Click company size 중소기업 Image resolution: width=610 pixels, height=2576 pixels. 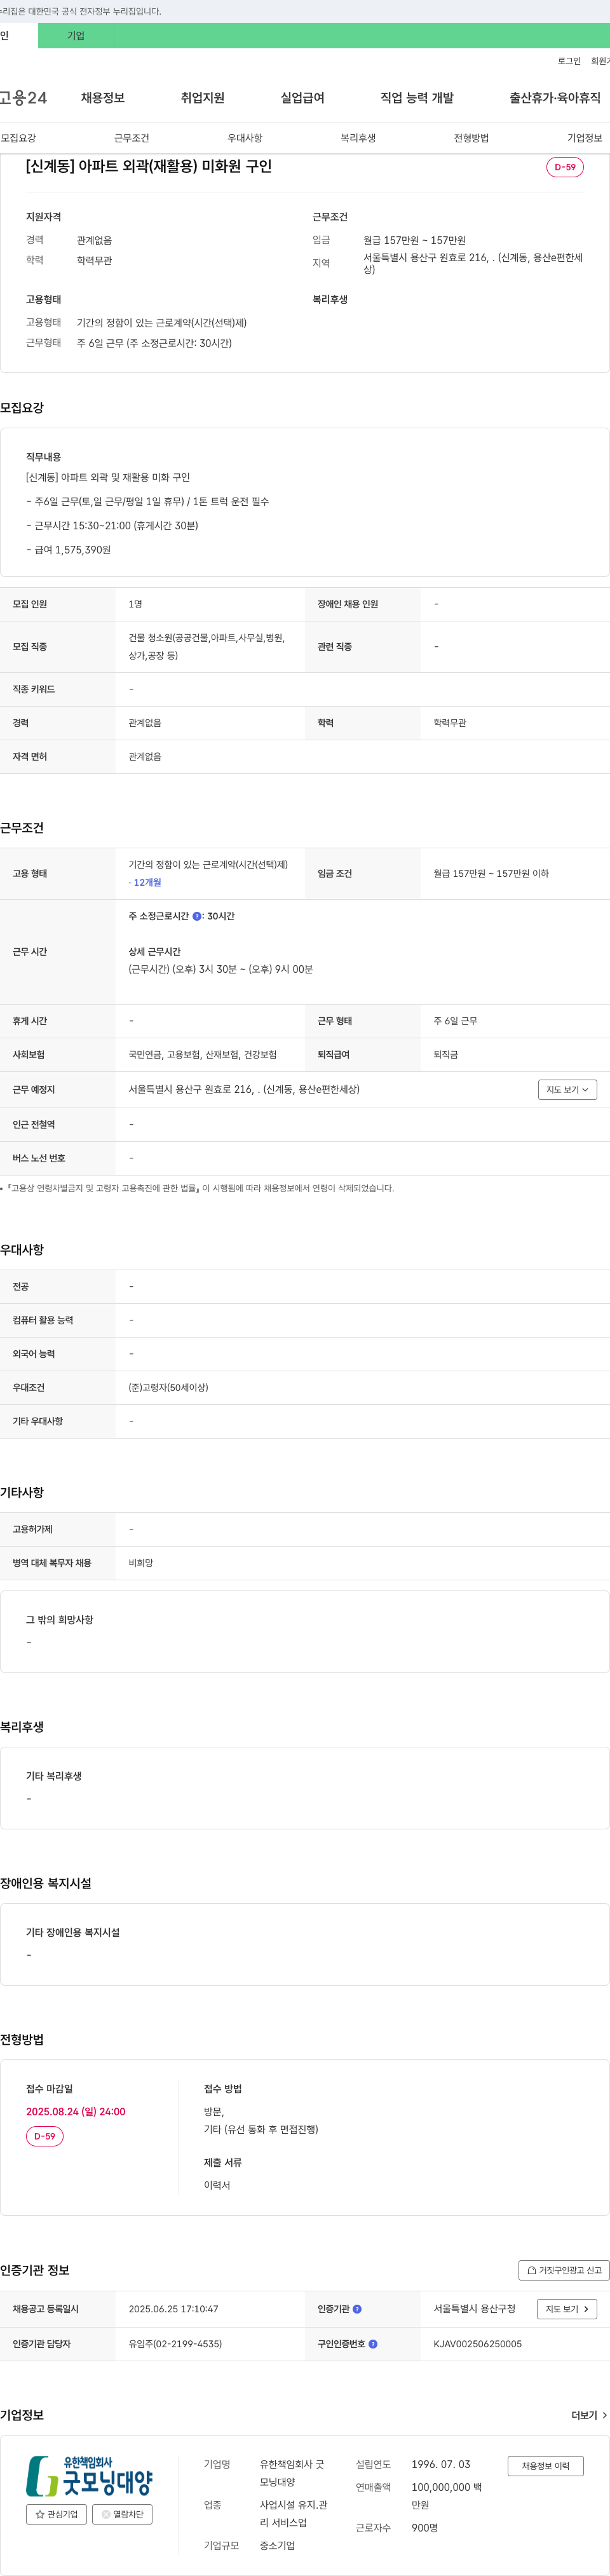pos(277,2545)
